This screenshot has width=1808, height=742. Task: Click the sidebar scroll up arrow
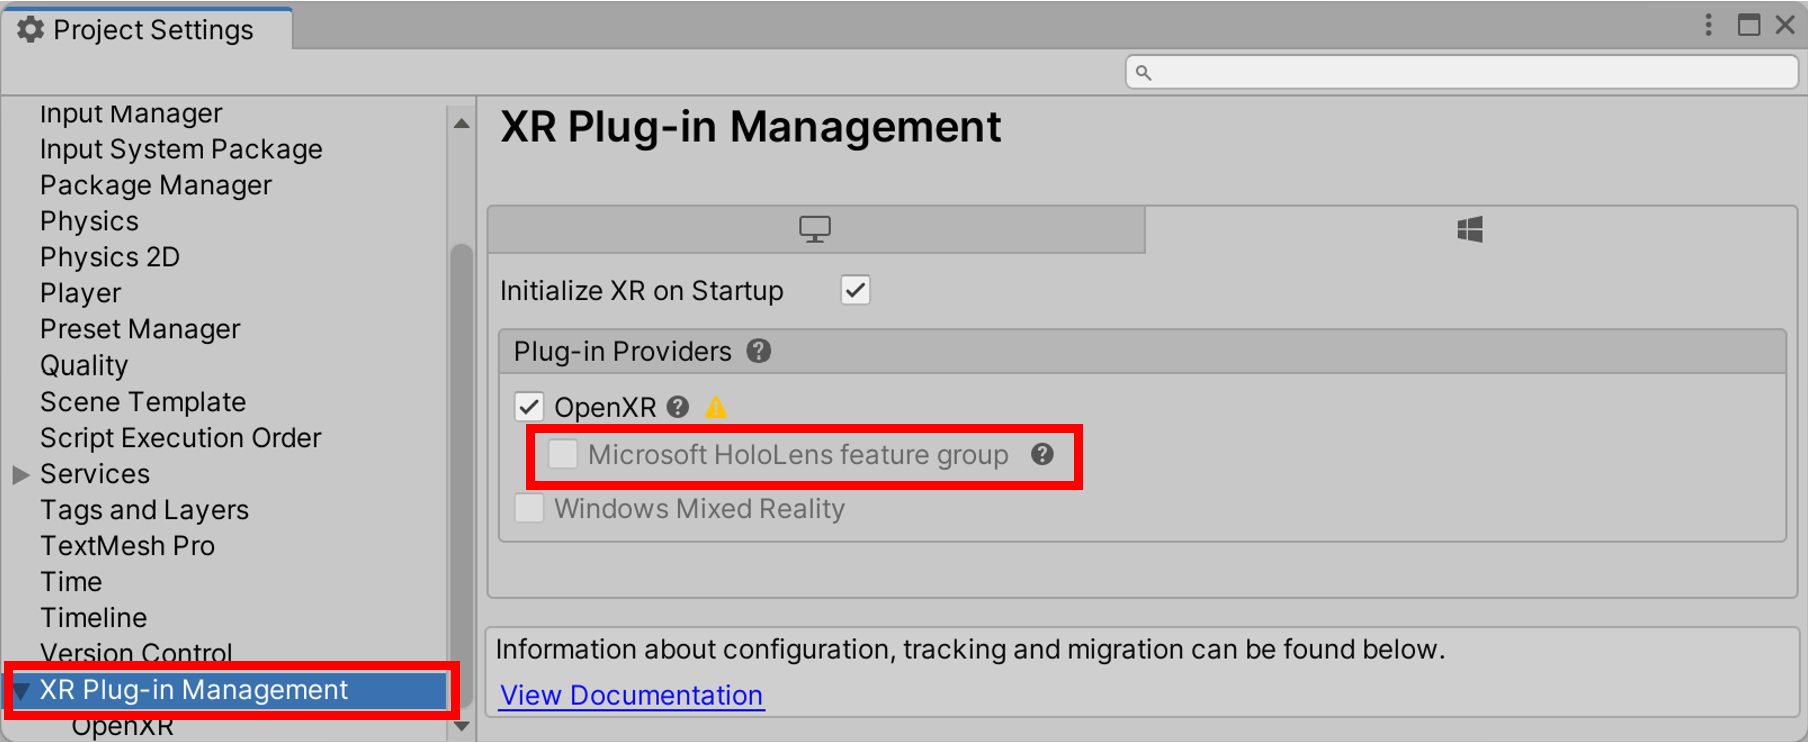[461, 123]
